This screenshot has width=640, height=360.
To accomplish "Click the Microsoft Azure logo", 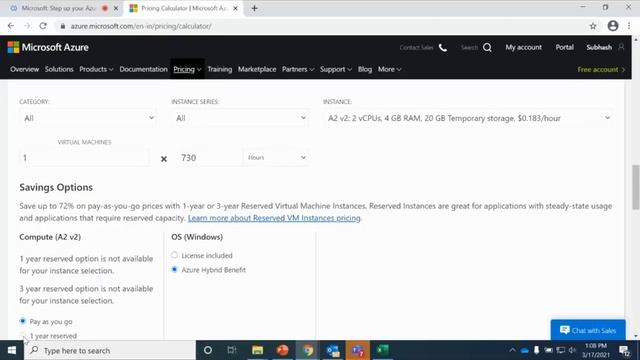I will [x=48, y=47].
